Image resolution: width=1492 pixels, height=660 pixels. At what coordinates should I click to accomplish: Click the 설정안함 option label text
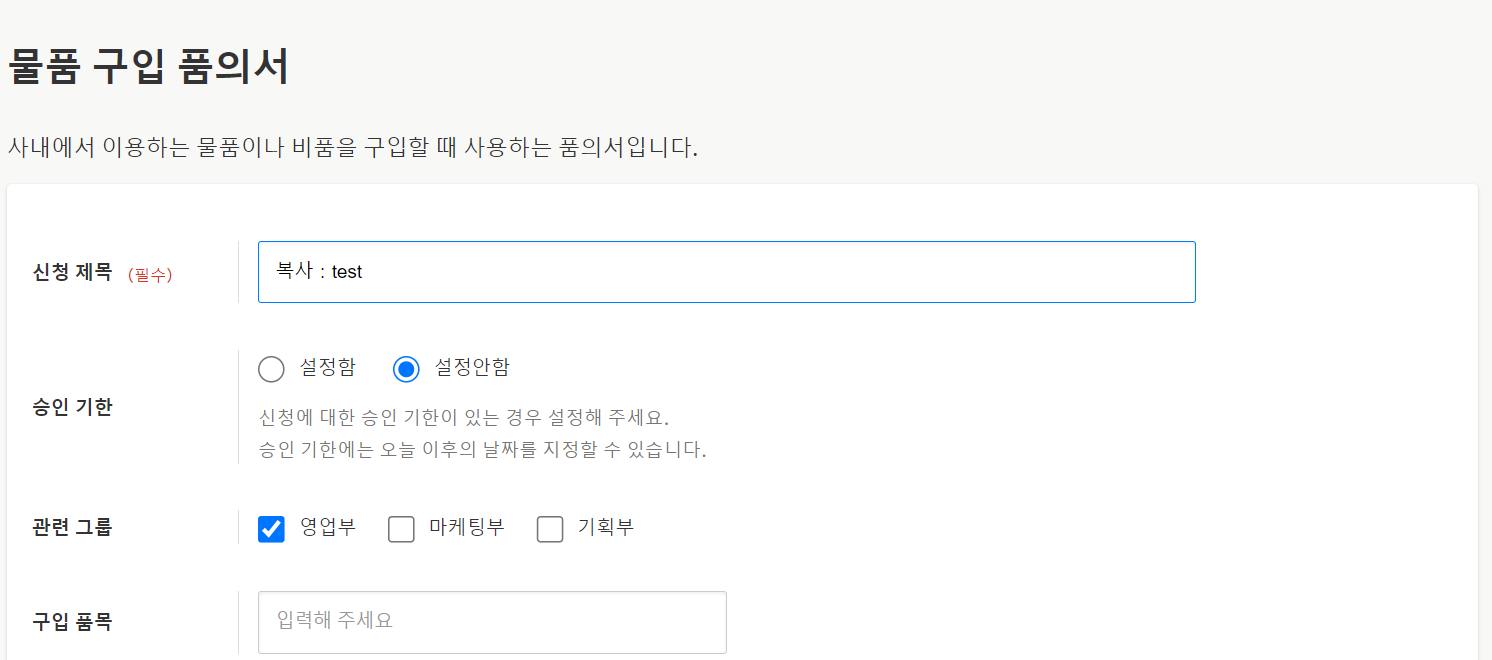pyautogui.click(x=471, y=367)
